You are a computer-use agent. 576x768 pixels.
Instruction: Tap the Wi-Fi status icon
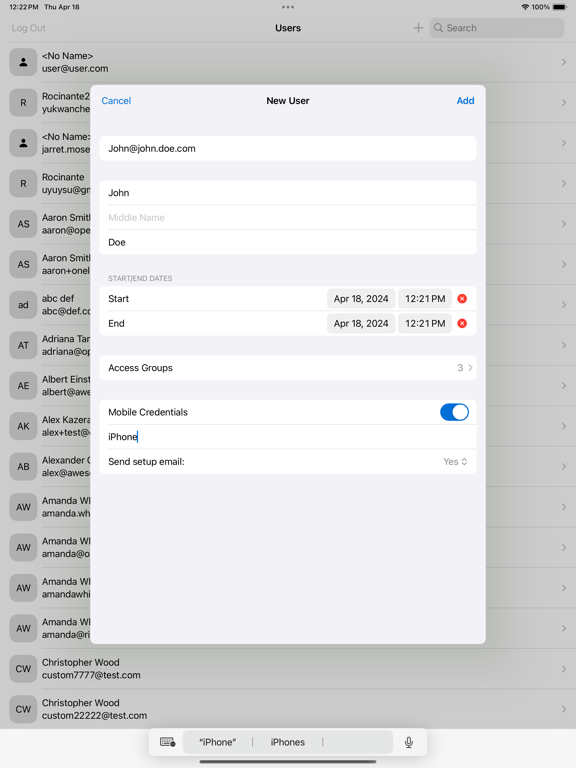tap(525, 7)
